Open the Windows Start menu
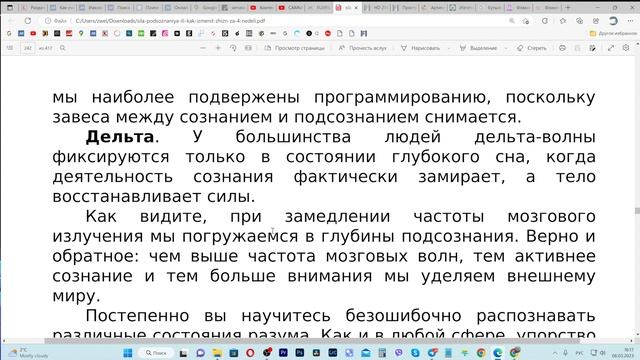Image resolution: width=640 pixels, height=360 pixels. (x=128, y=353)
